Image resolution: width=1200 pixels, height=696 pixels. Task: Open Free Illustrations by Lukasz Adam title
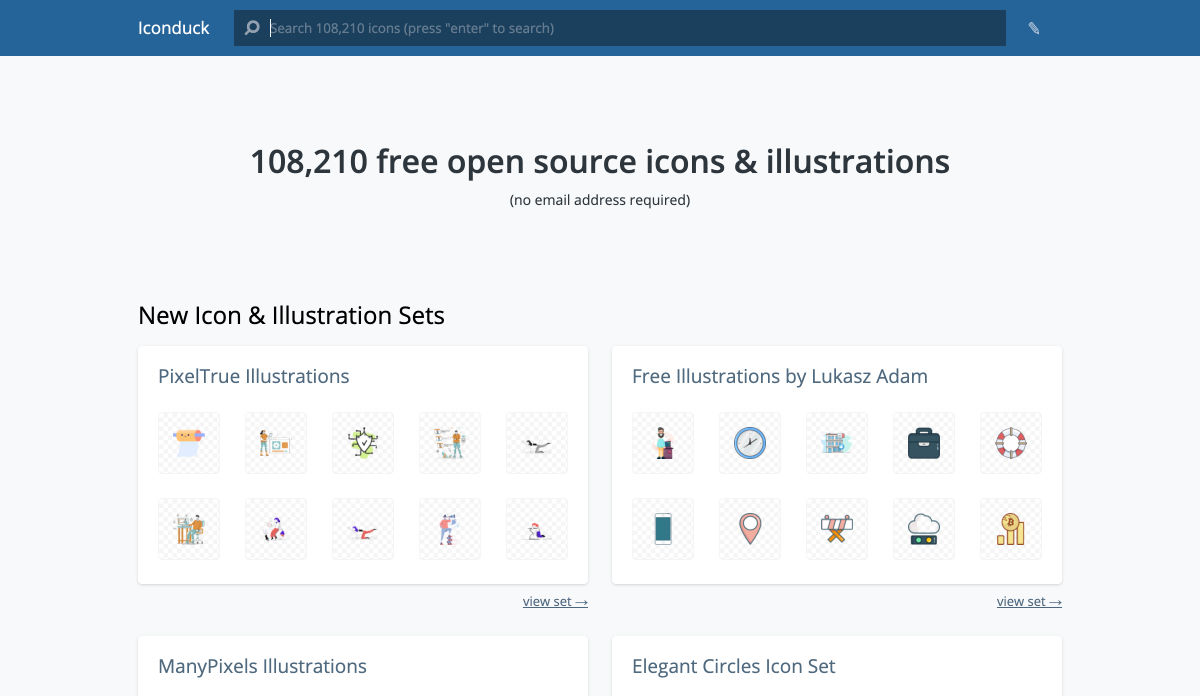pos(780,376)
